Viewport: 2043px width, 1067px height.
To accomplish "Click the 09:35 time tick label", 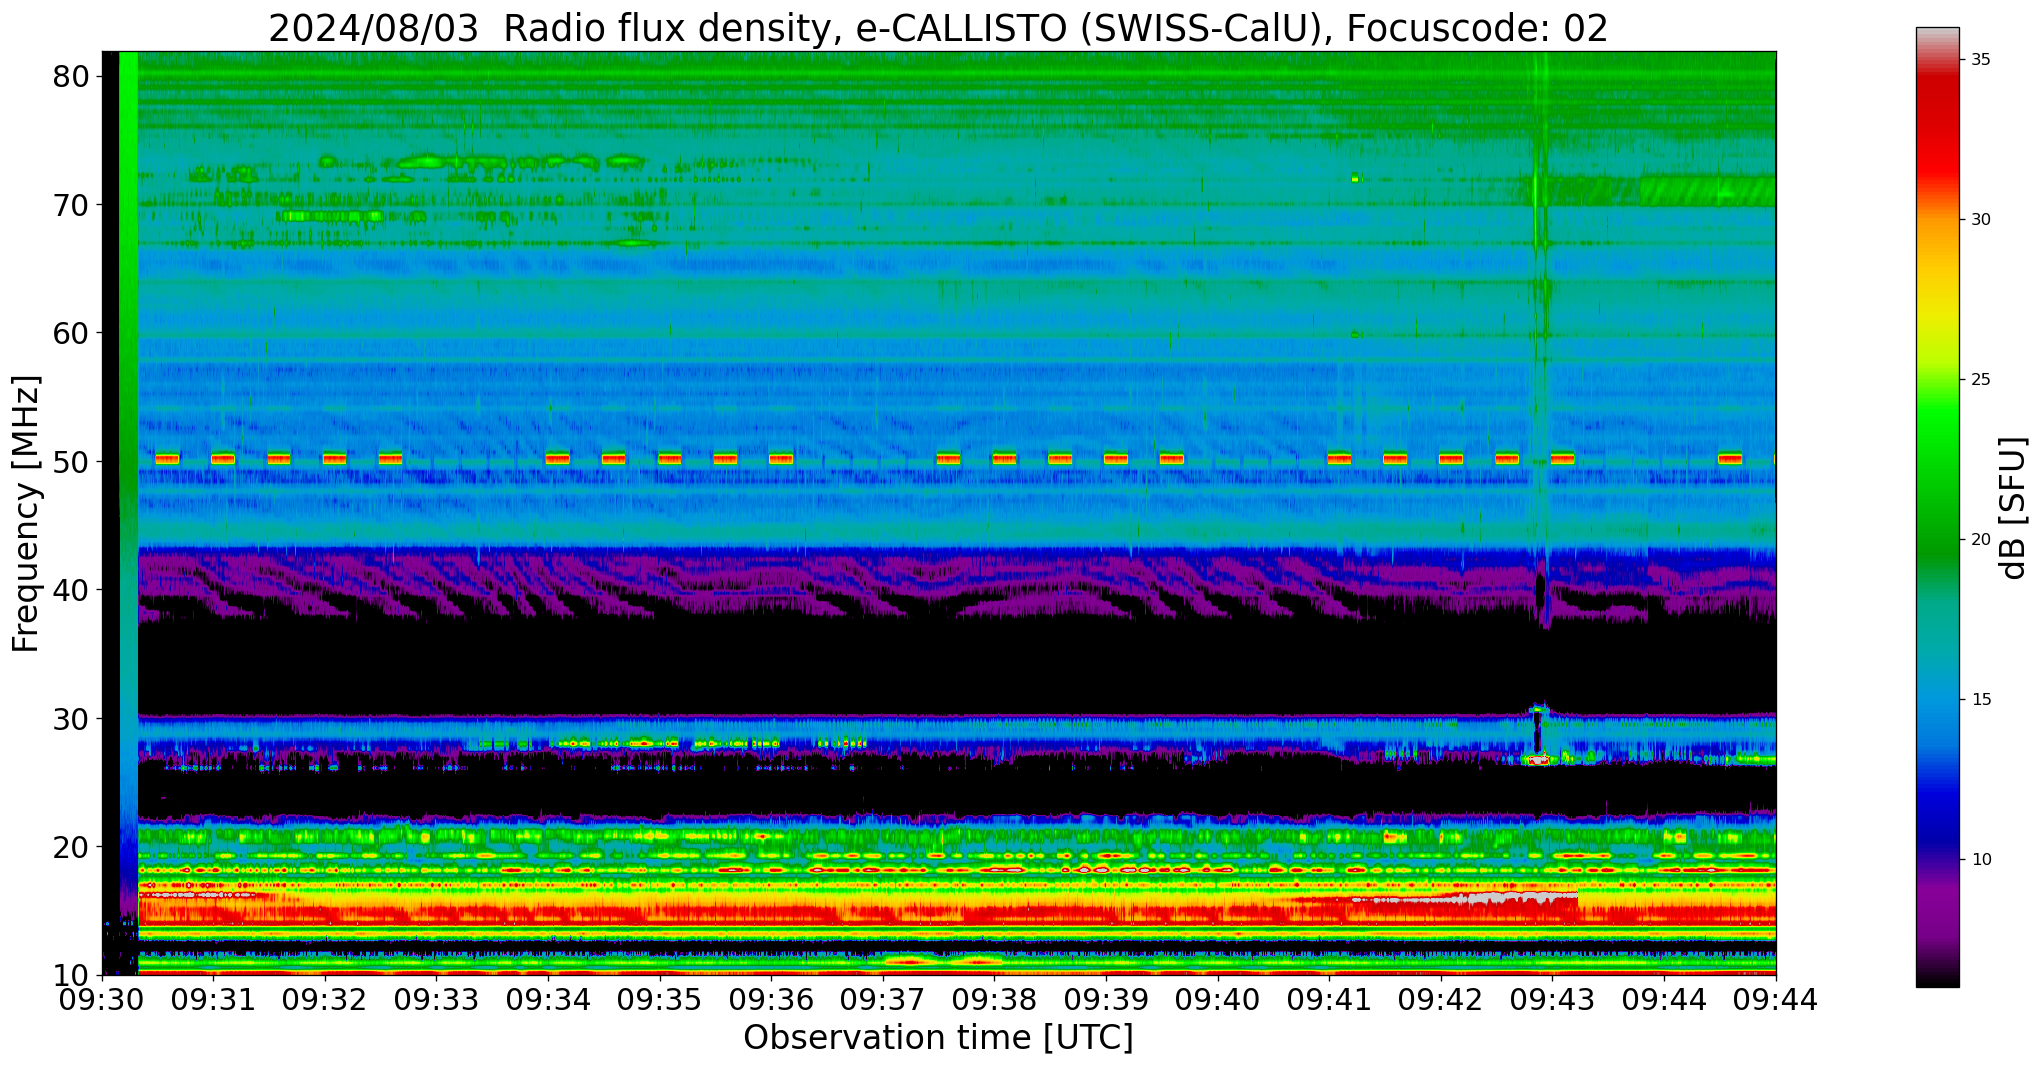I will [x=660, y=999].
